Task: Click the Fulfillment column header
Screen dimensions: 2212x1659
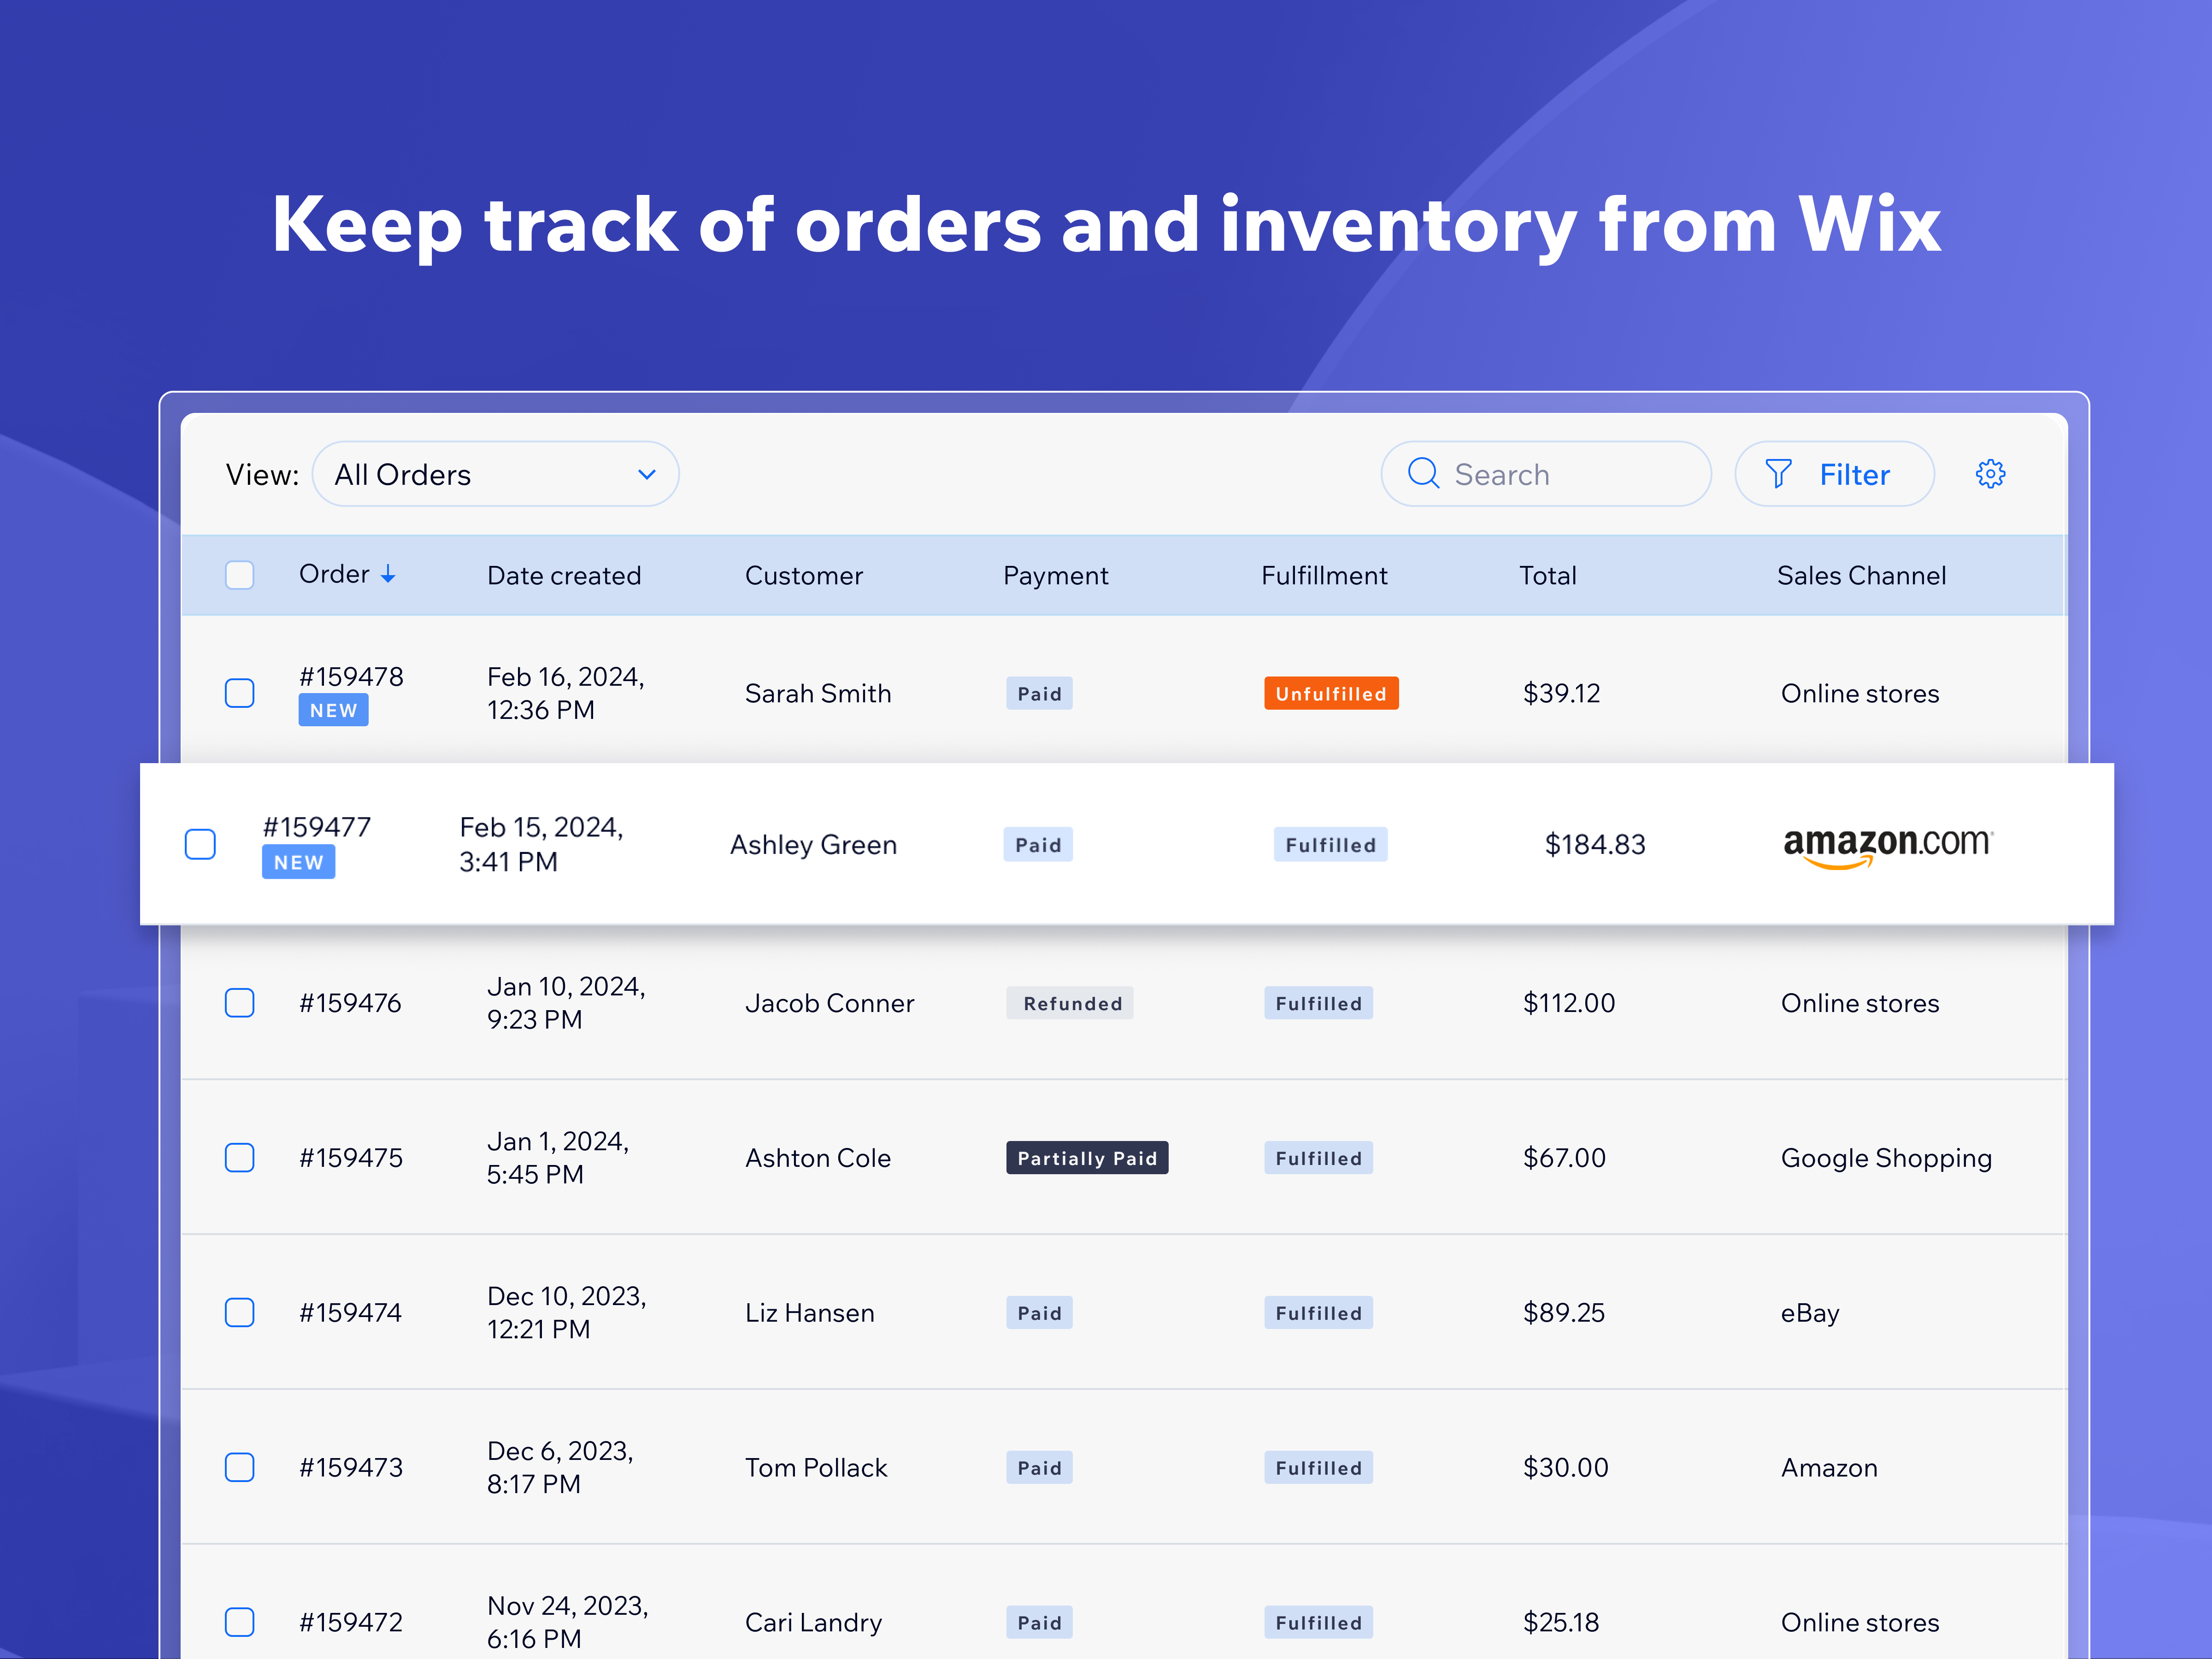Action: [x=1324, y=576]
